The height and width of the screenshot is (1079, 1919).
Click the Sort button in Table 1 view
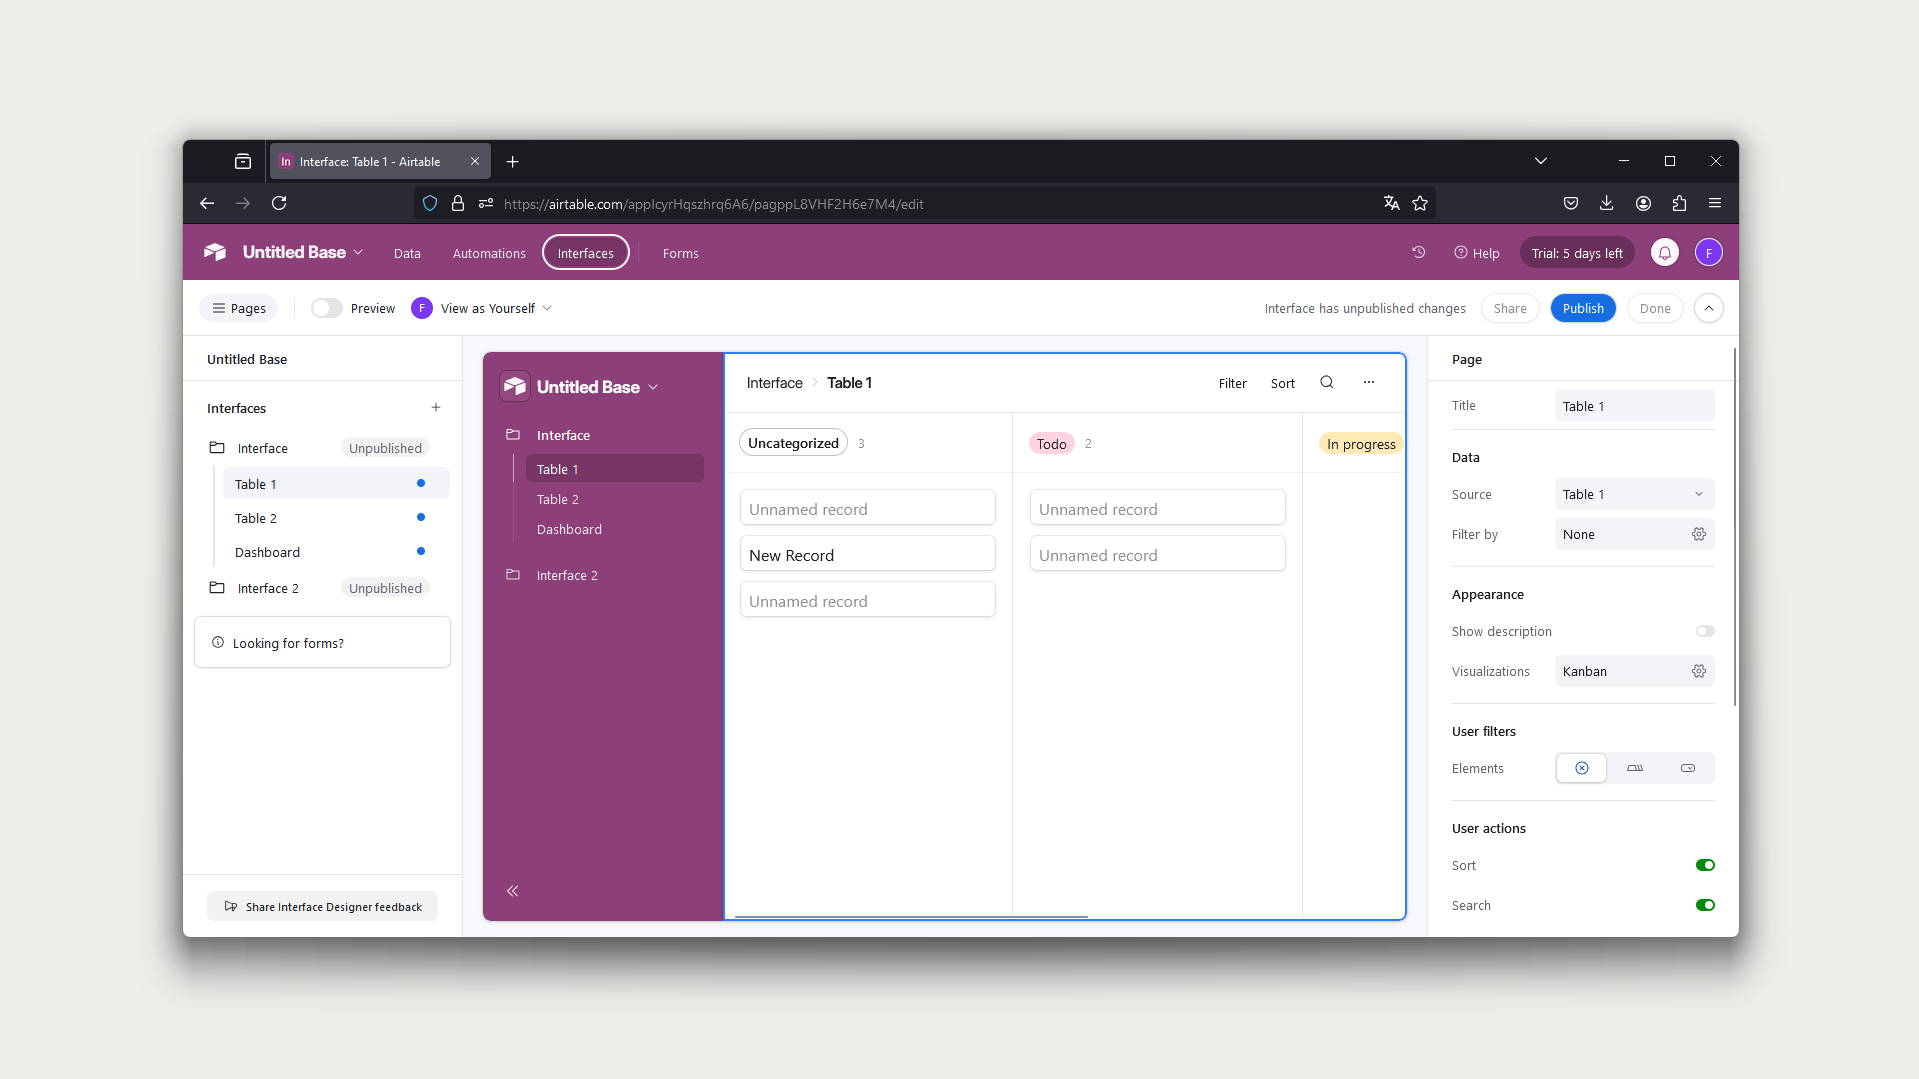coord(1282,383)
